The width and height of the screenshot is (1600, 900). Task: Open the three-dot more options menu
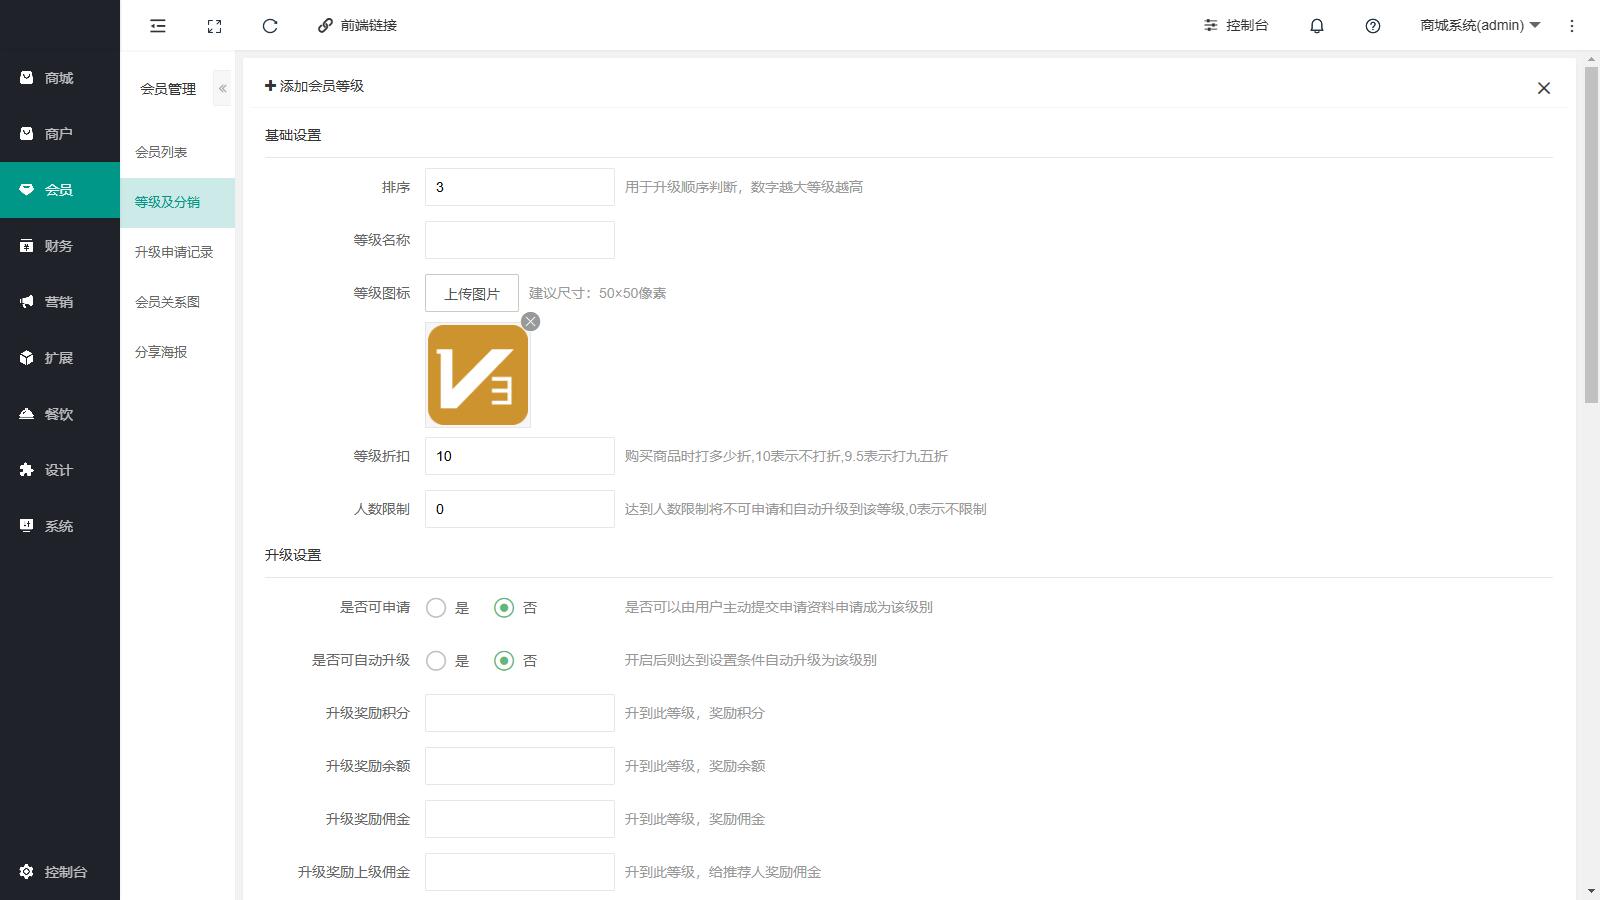(1572, 26)
